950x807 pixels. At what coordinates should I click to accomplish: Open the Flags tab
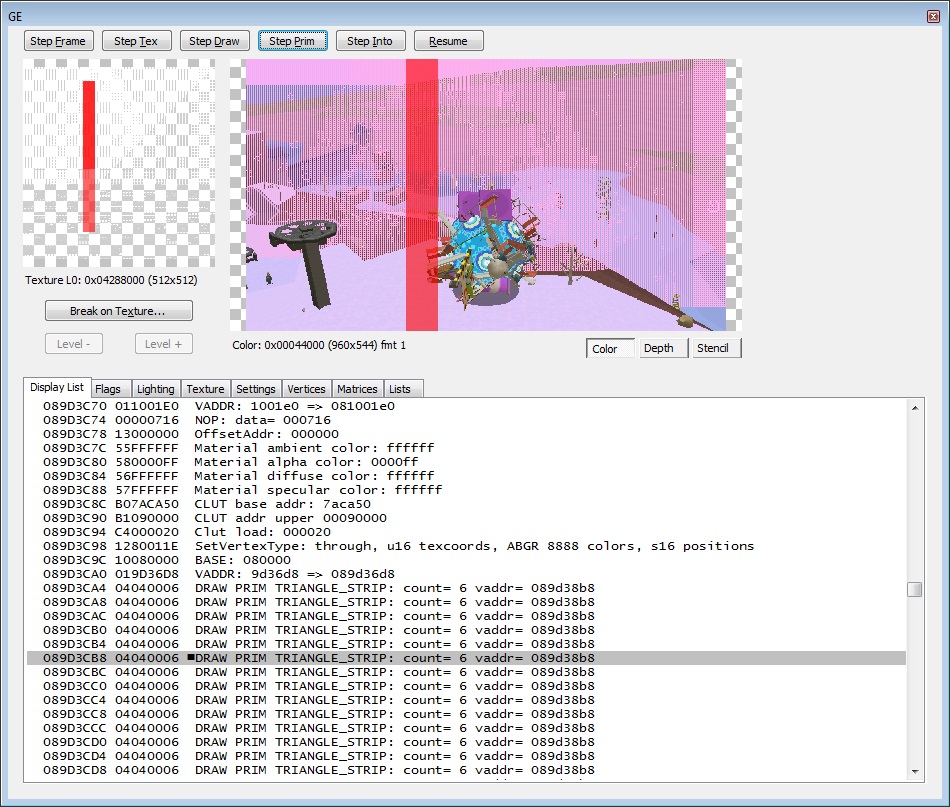[108, 389]
